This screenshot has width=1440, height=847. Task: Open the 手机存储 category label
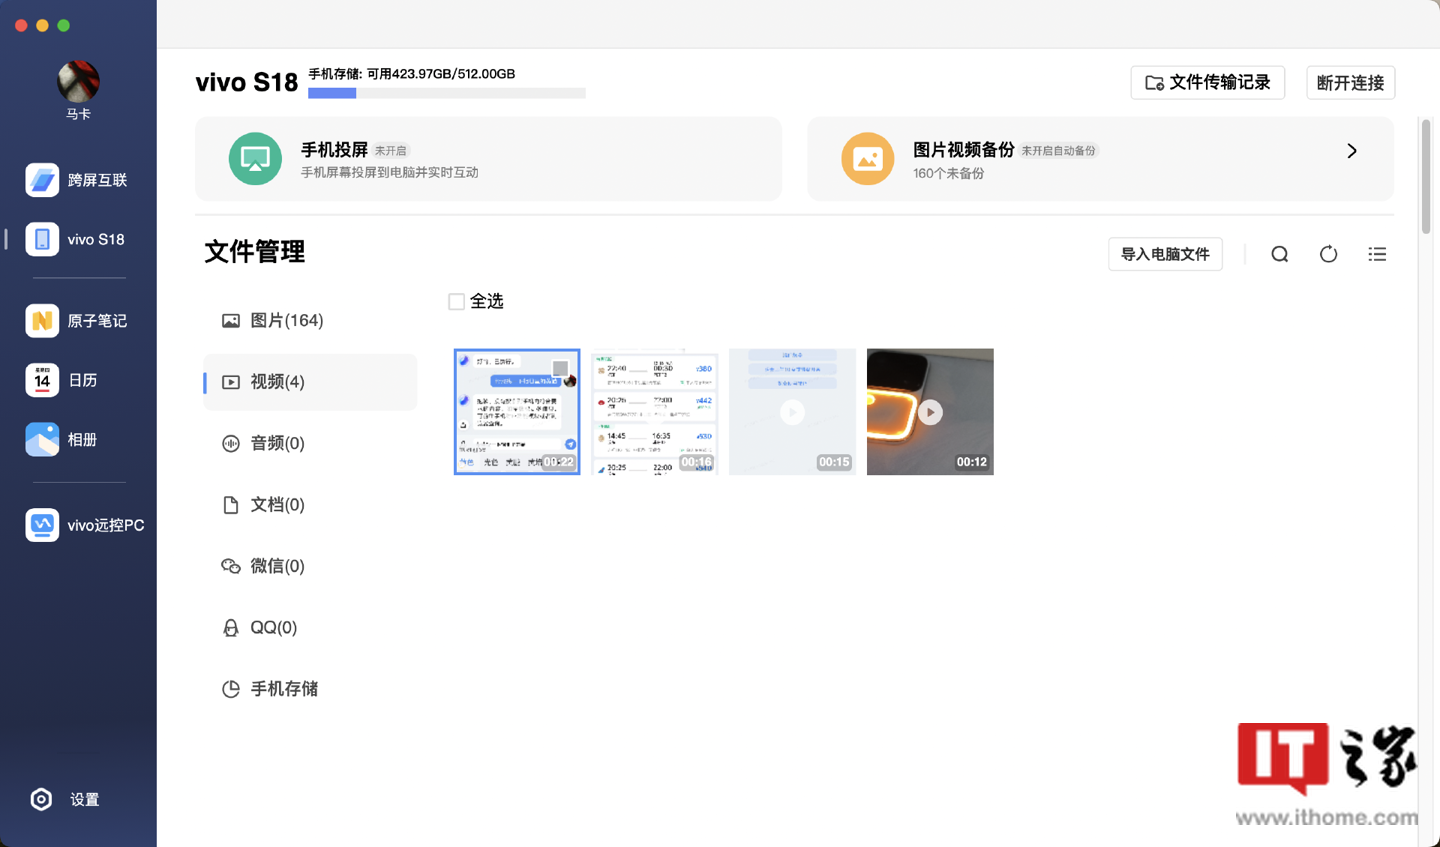(x=284, y=689)
